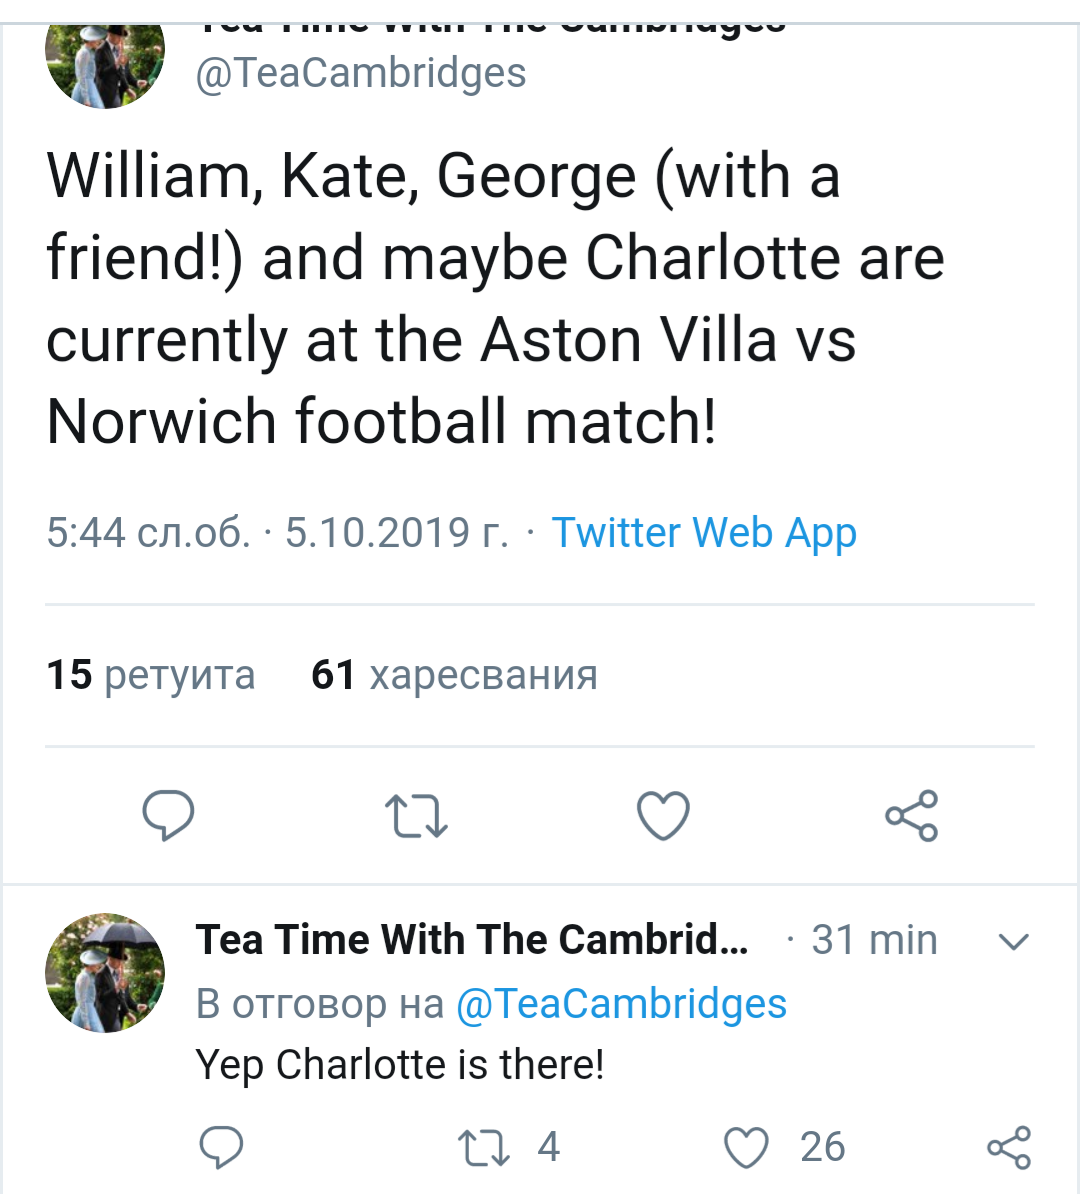Open the reply author's avatar picture
This screenshot has height=1194, width=1080.
pos(105,972)
